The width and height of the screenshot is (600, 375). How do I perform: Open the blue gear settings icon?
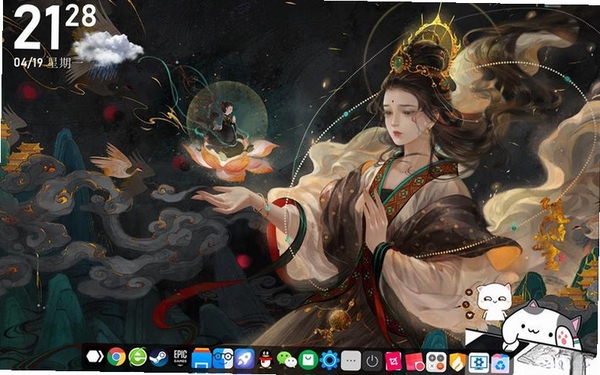point(329,360)
